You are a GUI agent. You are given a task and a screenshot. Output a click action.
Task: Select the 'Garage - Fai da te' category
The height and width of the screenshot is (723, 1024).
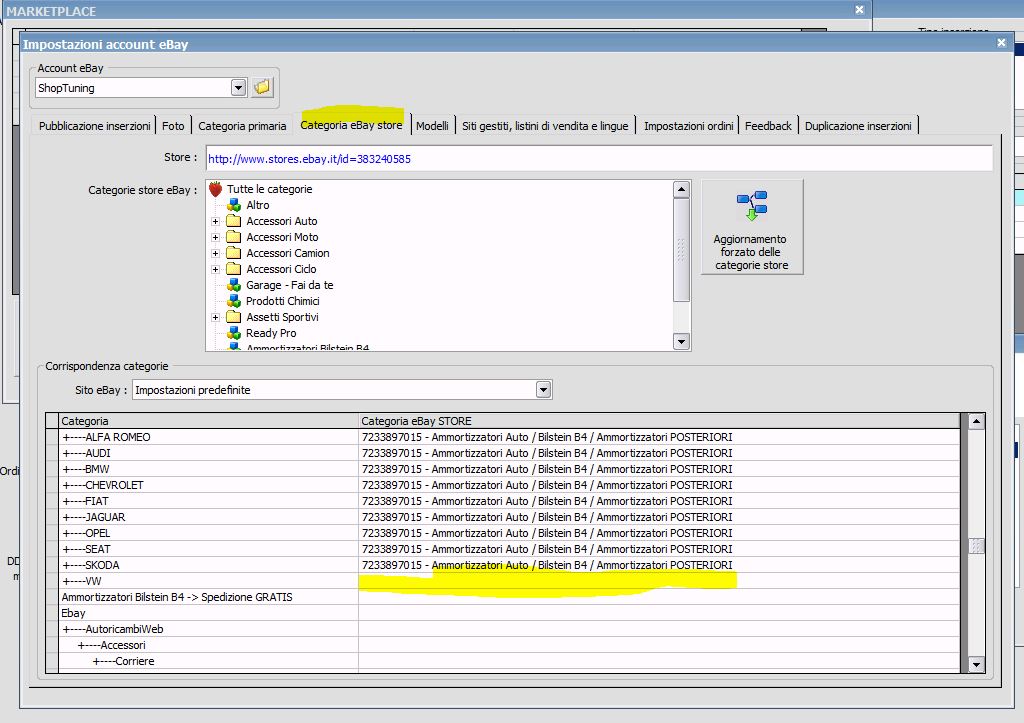[289, 285]
